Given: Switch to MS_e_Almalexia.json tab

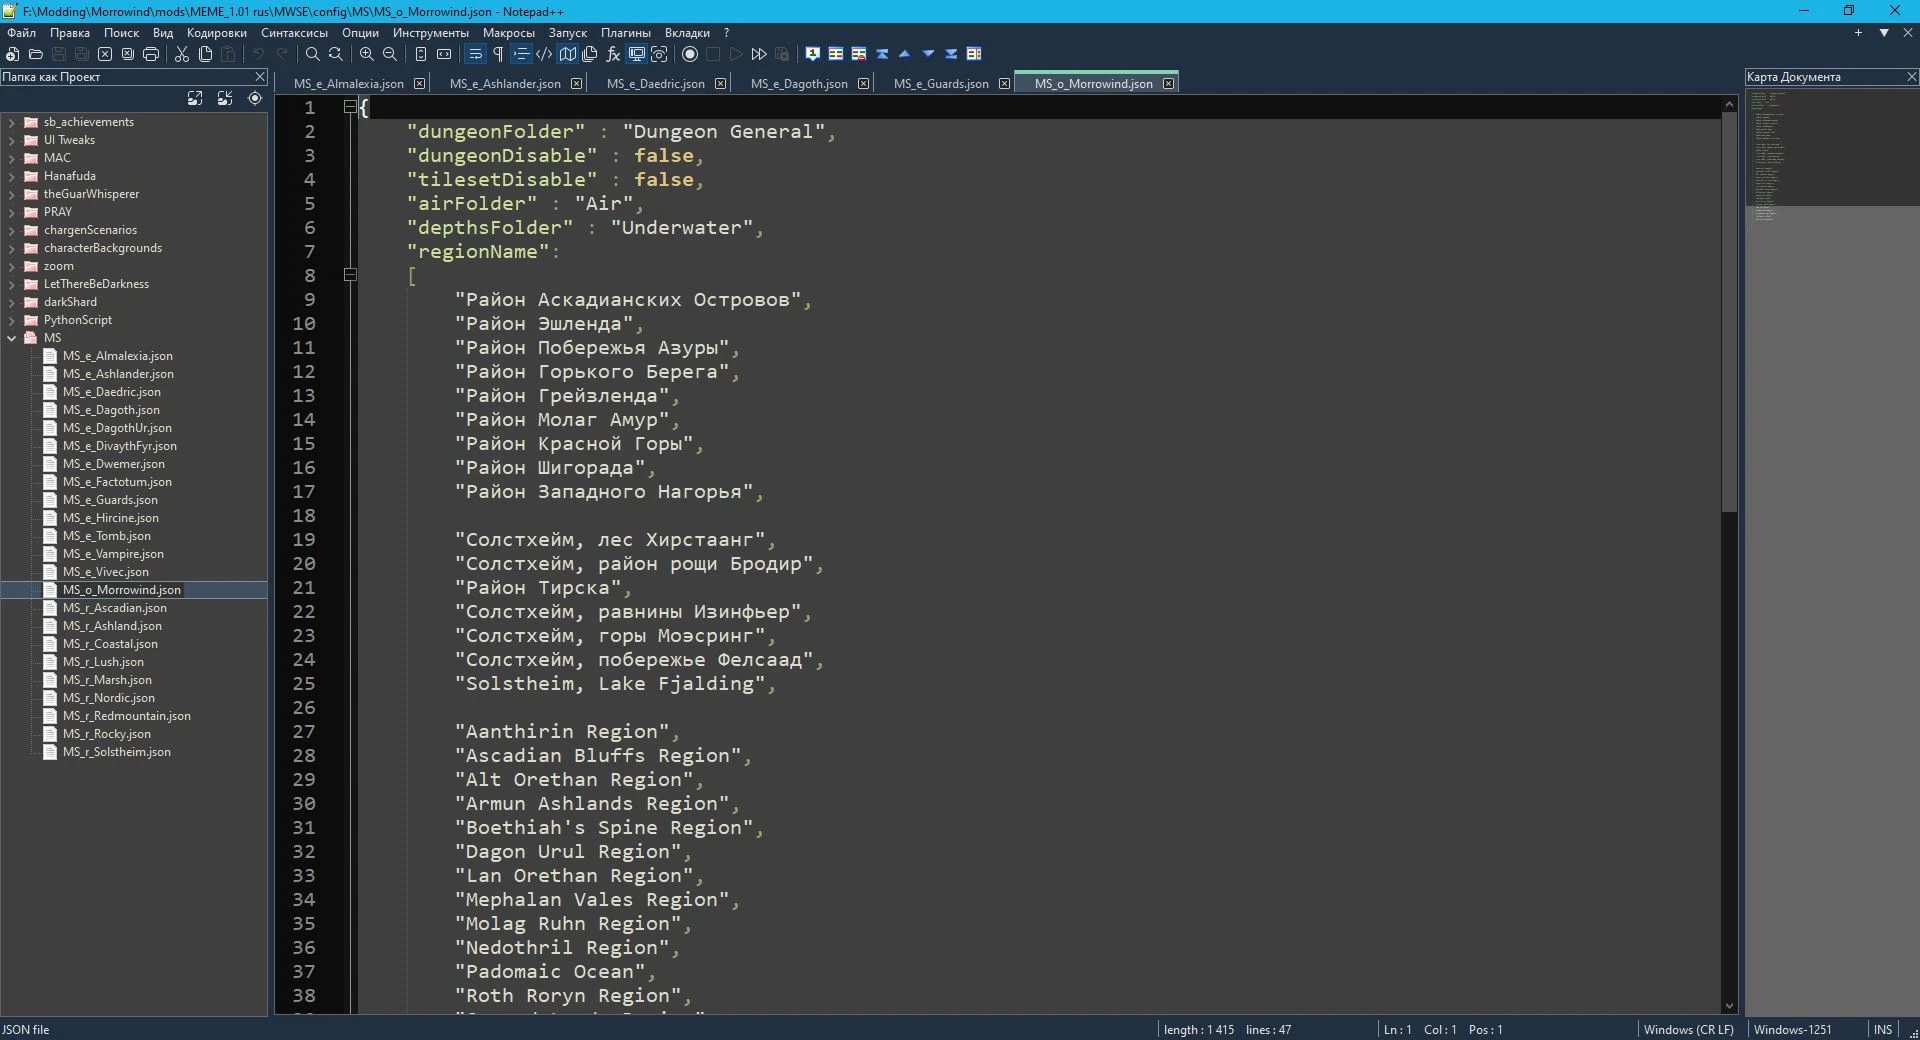Looking at the screenshot, I should pos(348,84).
